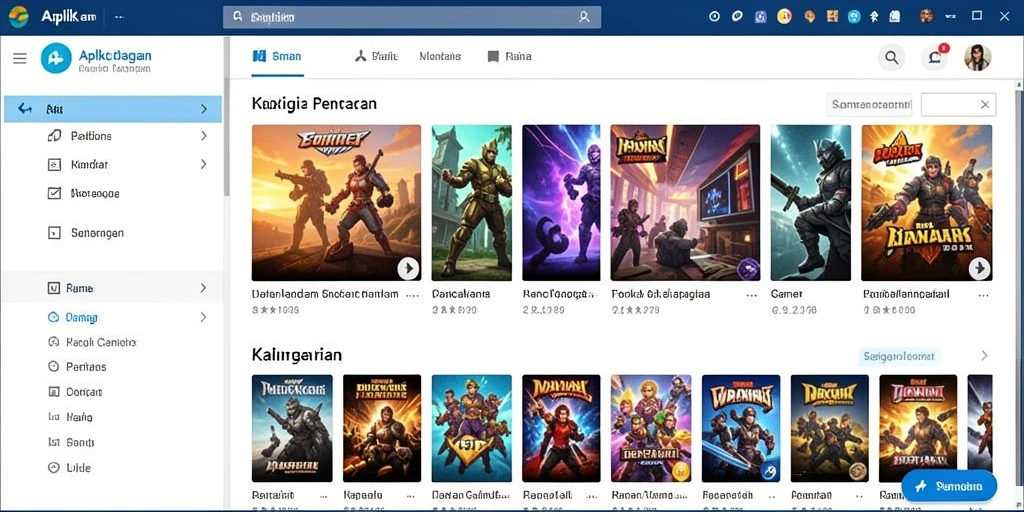
Task: Open the three-dot menu for Pornballenncatall card
Action: tap(984, 295)
